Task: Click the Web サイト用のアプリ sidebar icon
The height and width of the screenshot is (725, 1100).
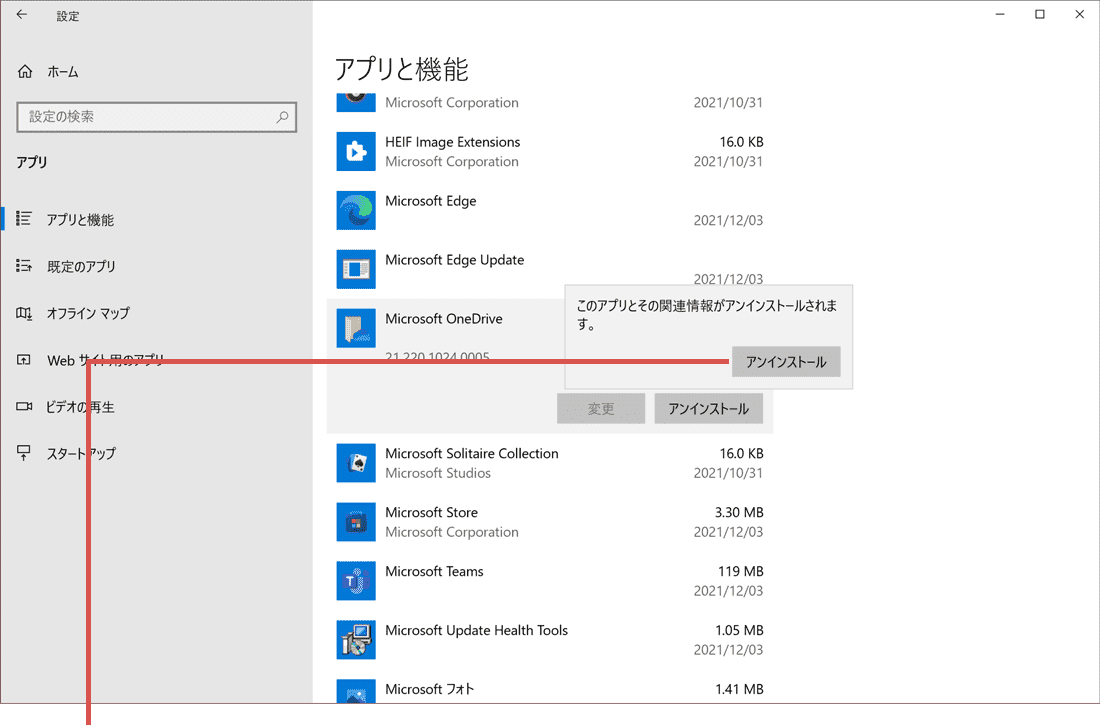Action: click(x=24, y=360)
